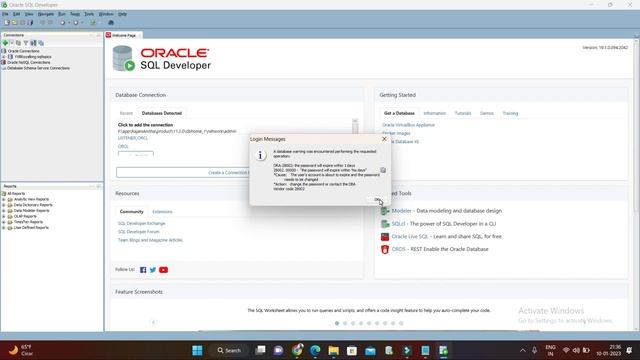
Task: Show hidden system tray icons chevron
Action: pos(522,350)
